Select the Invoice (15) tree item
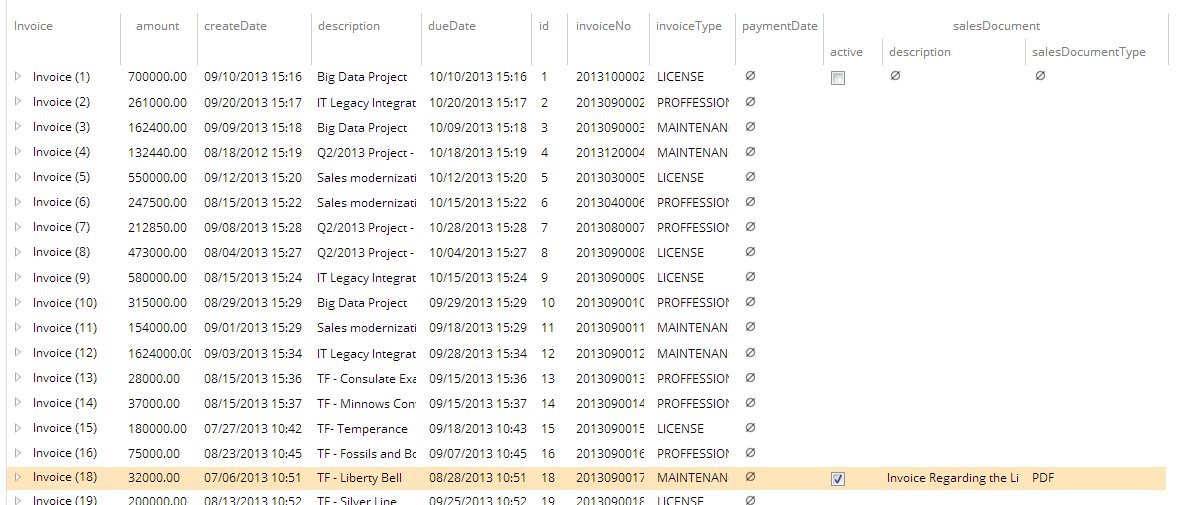The height and width of the screenshot is (505, 1184). pyautogui.click(x=64, y=428)
